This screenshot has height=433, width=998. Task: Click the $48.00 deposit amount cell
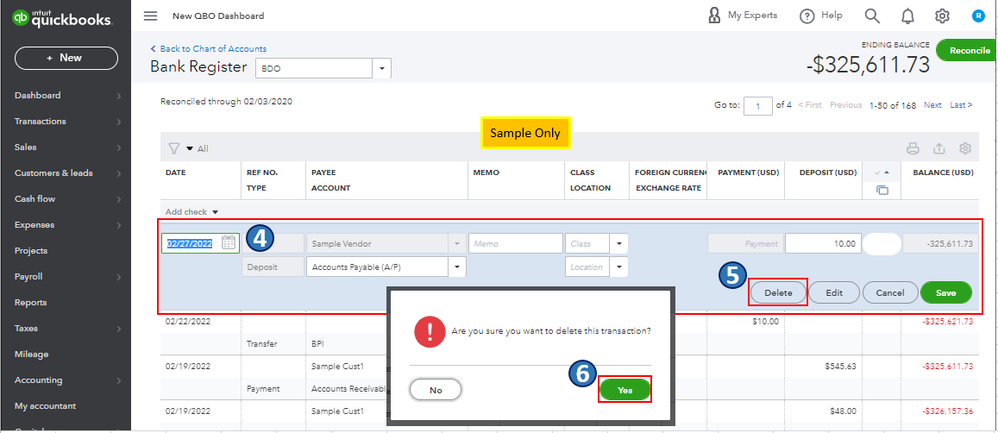point(843,411)
